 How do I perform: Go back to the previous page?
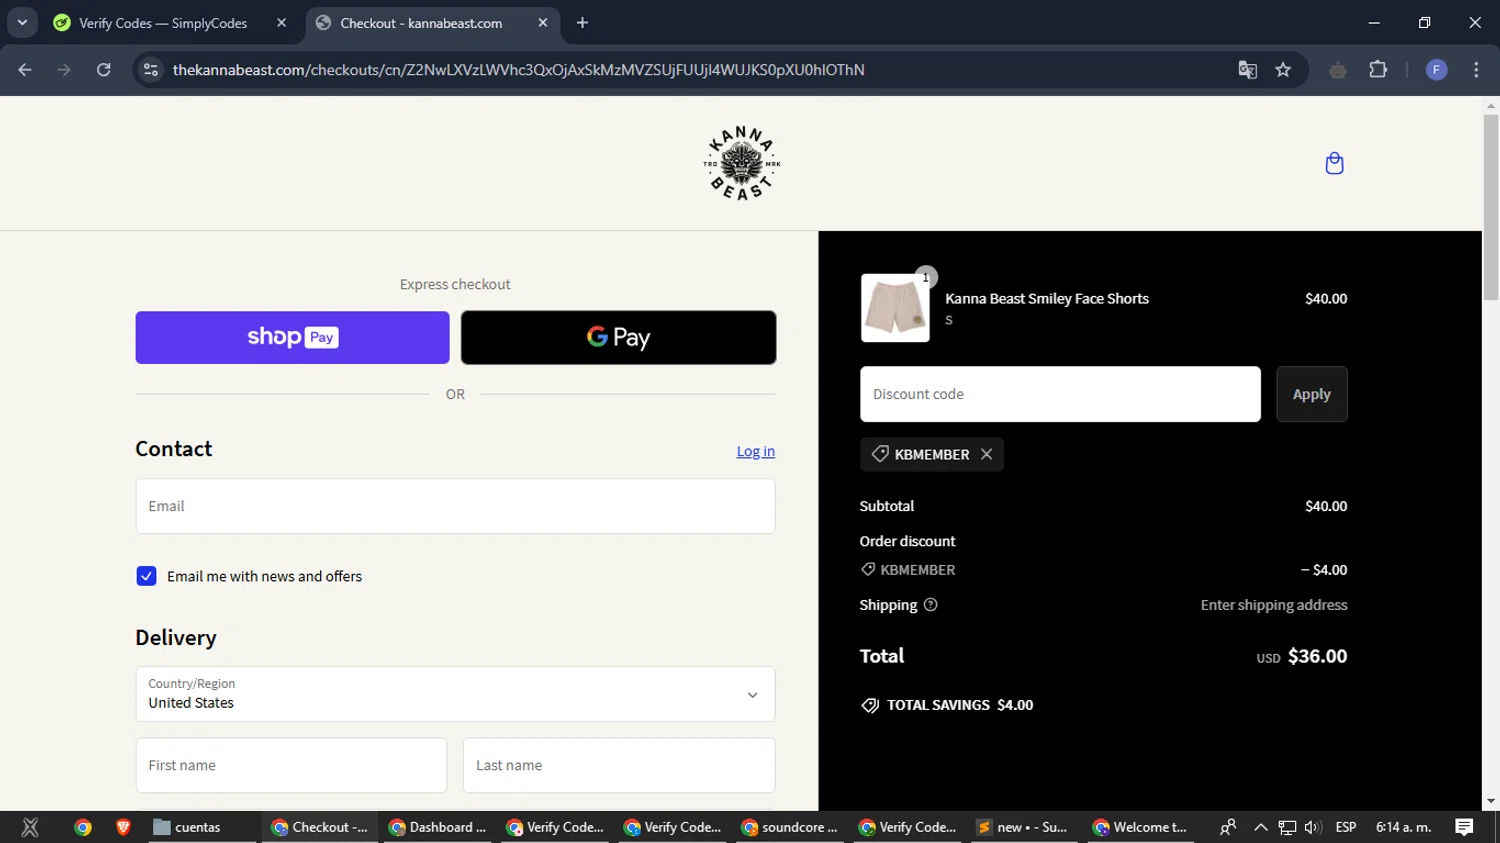click(25, 70)
